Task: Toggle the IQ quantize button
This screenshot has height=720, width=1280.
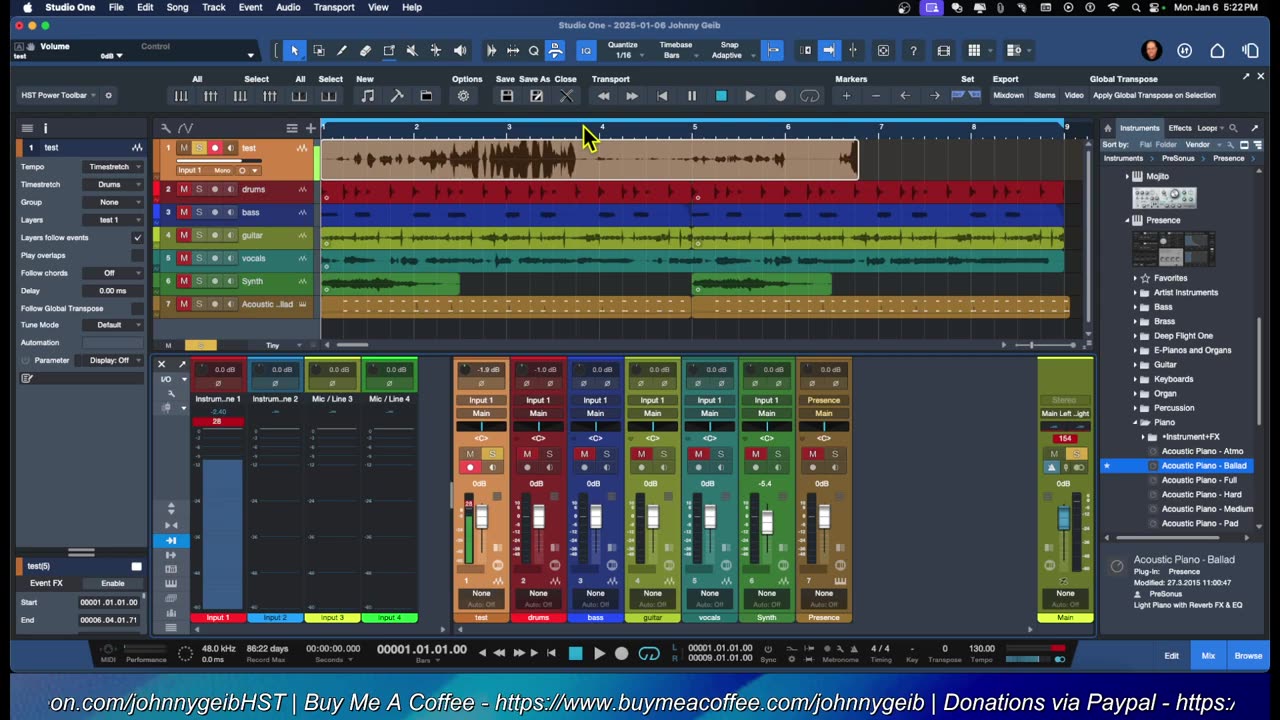Action: (x=586, y=50)
